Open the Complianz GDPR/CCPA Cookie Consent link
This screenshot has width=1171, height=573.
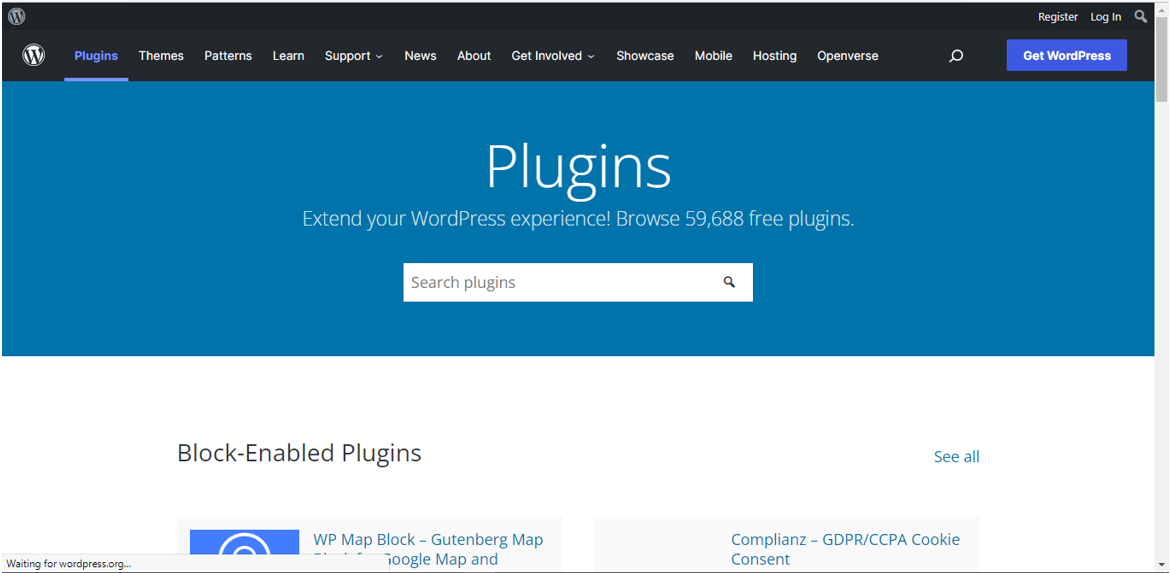[845, 549]
